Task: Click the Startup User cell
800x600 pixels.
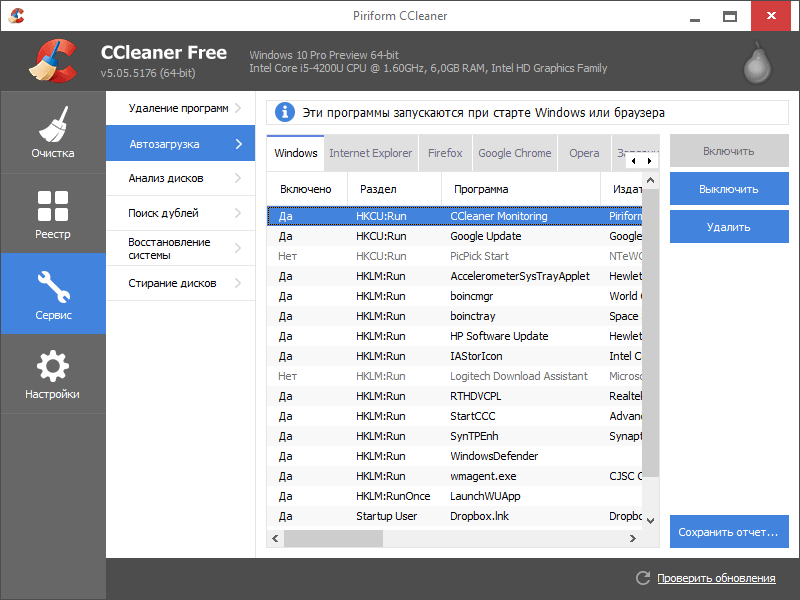Action: pos(387,516)
